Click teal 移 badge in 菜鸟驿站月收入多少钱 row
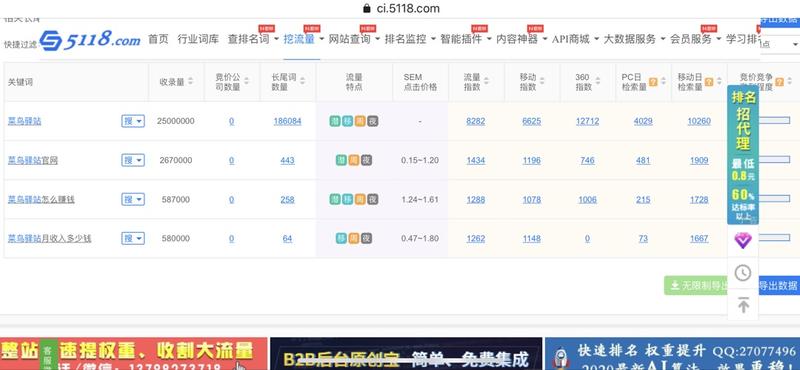The width and height of the screenshot is (800, 370). [x=341, y=238]
